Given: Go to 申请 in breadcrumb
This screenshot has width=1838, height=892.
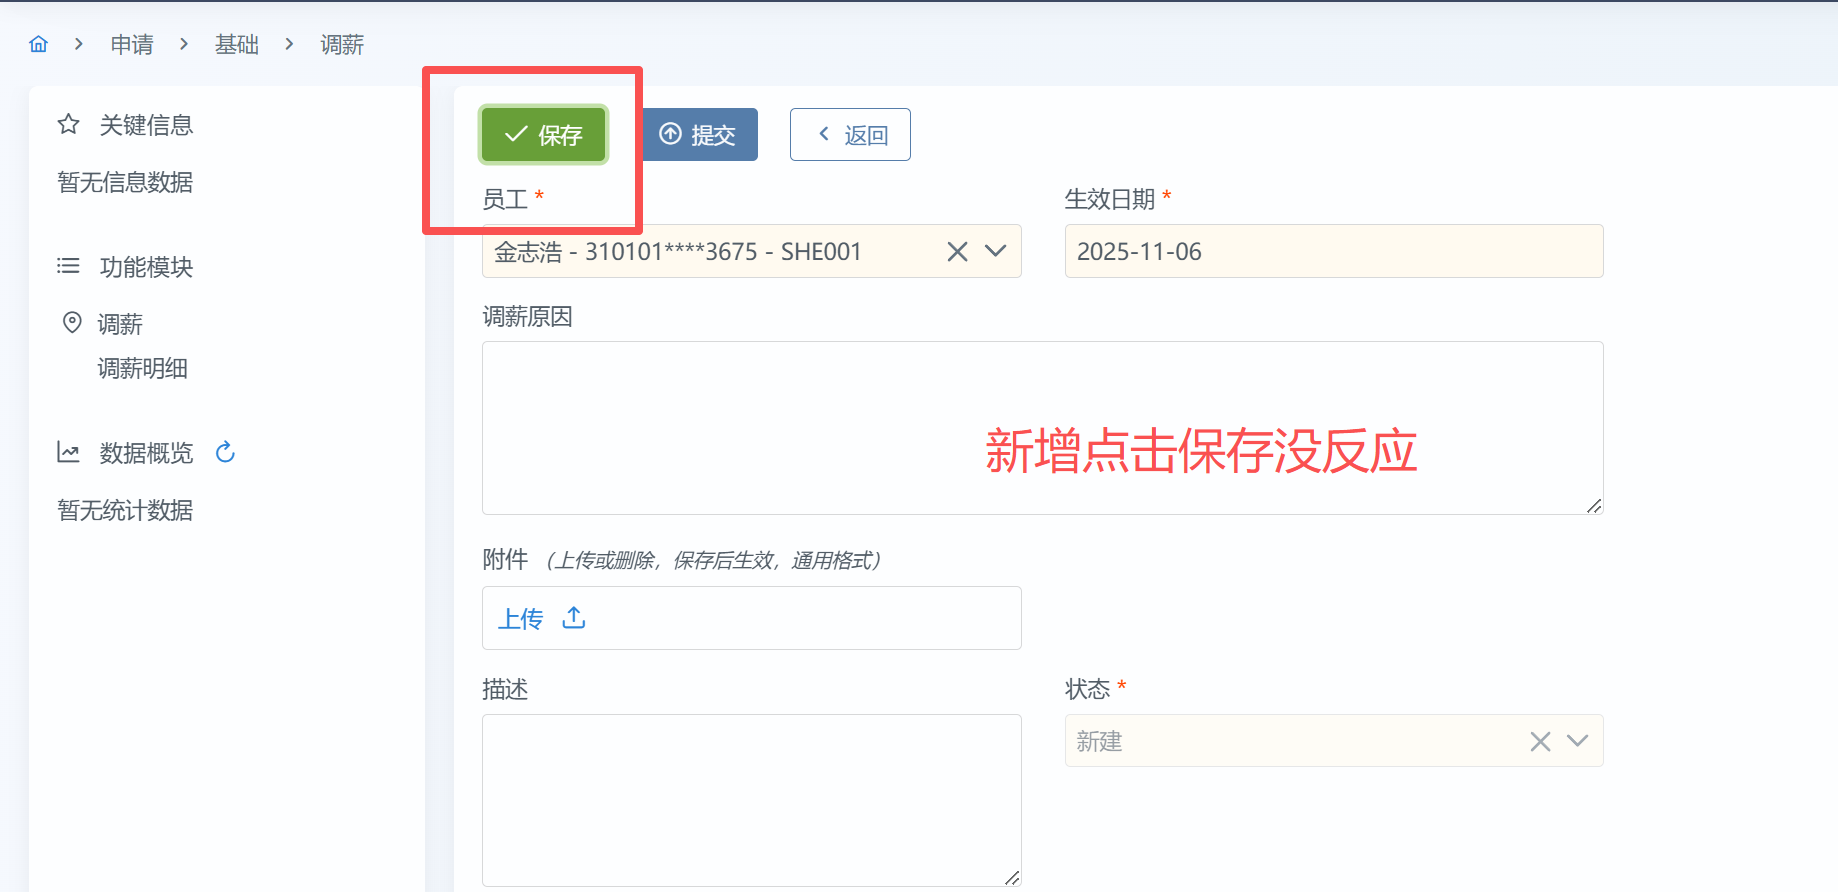Looking at the screenshot, I should pos(132,45).
